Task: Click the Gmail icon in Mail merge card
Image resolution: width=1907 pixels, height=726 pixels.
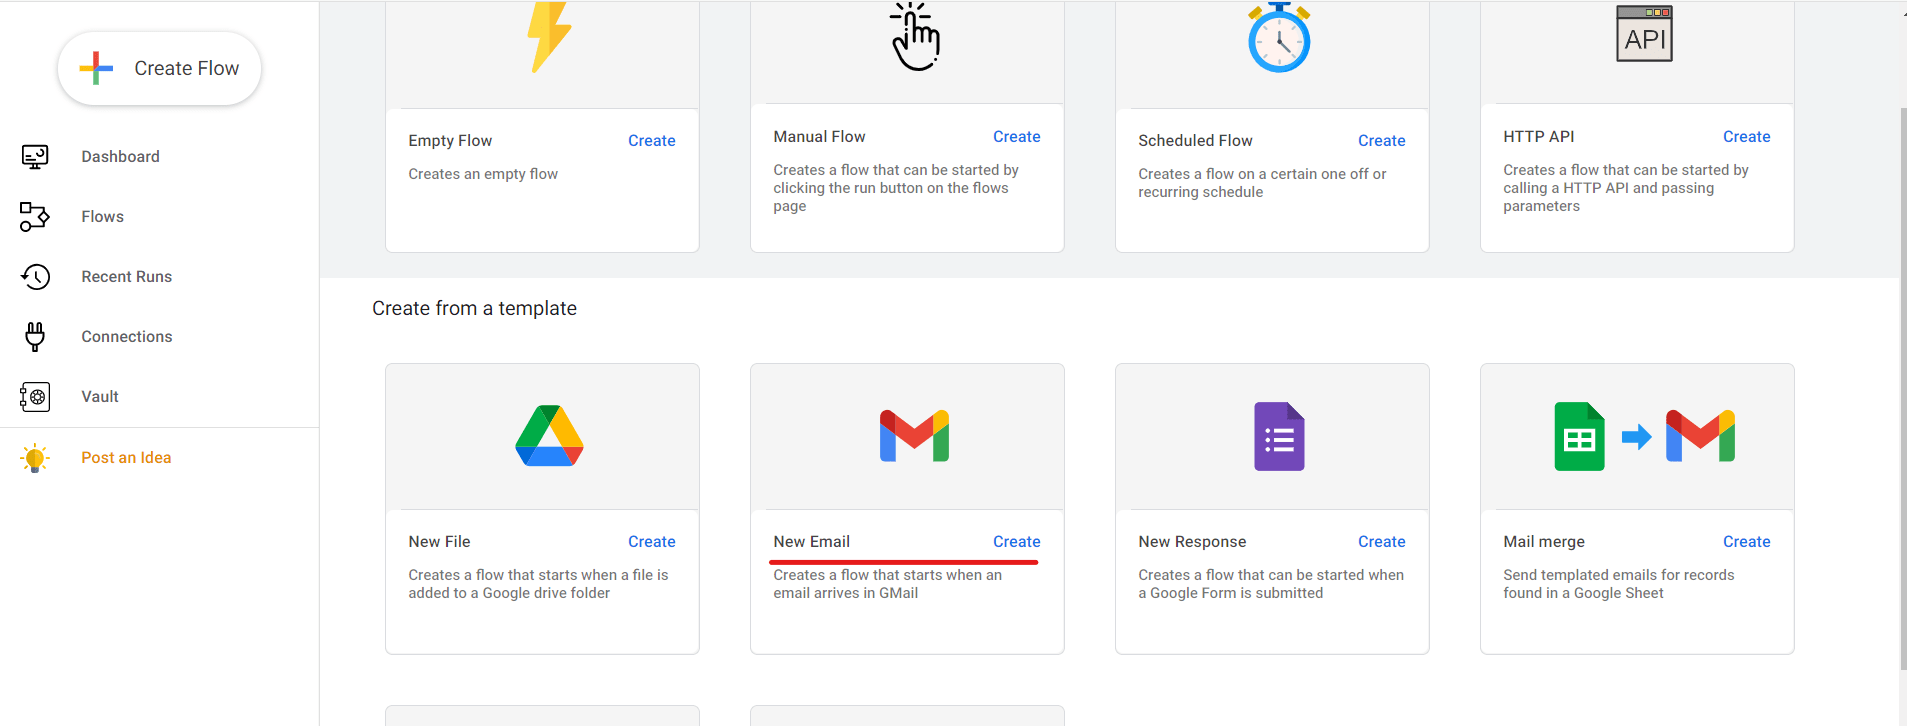Action: (1700, 436)
